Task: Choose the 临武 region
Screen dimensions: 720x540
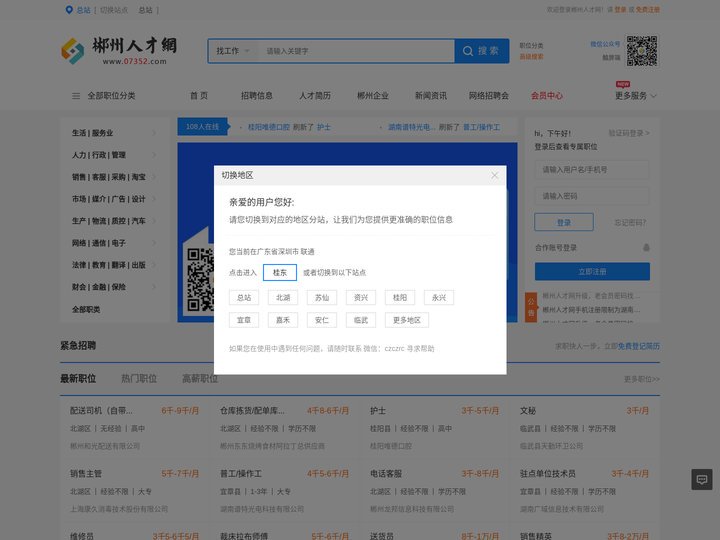Action: (361, 320)
